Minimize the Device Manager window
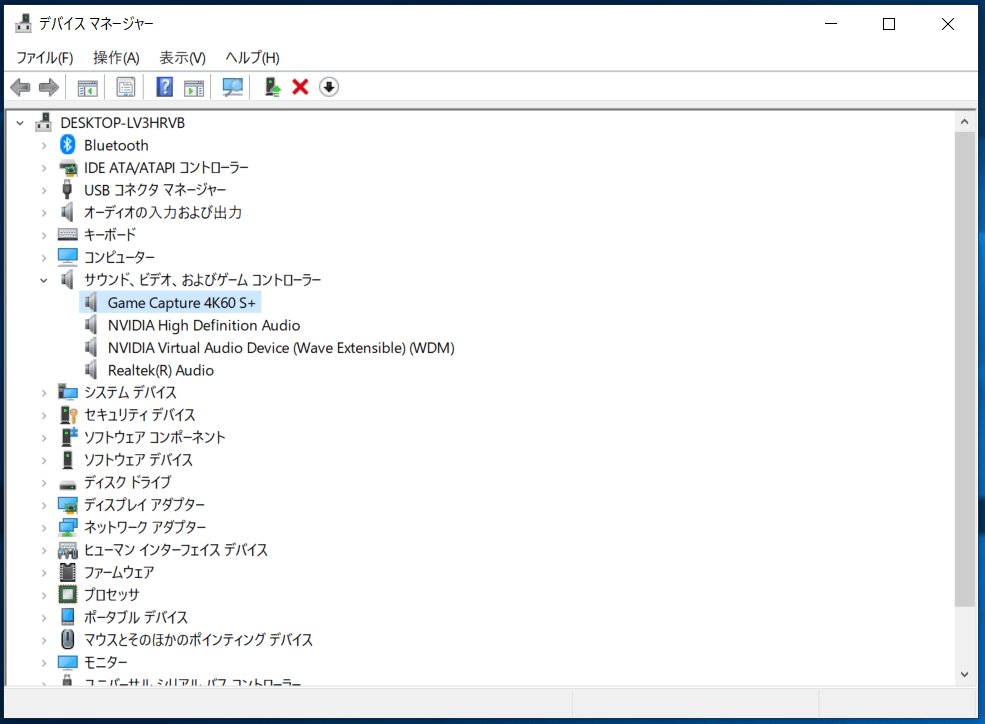985x724 pixels. point(830,24)
